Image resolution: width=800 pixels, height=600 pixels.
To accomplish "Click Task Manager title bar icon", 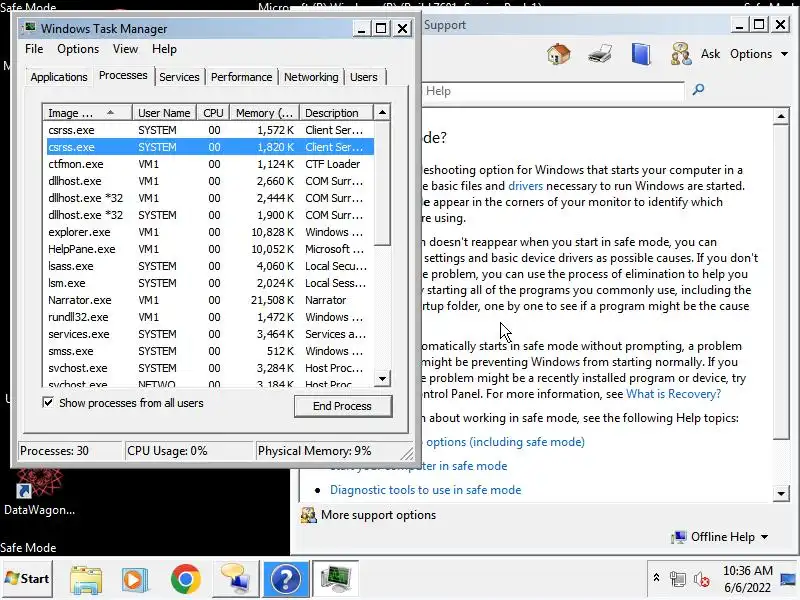I will tap(31, 28).
